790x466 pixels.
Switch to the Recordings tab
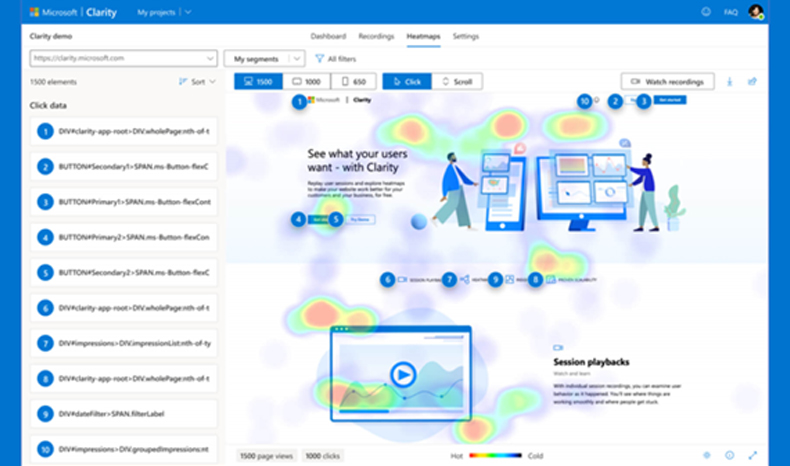coord(376,36)
